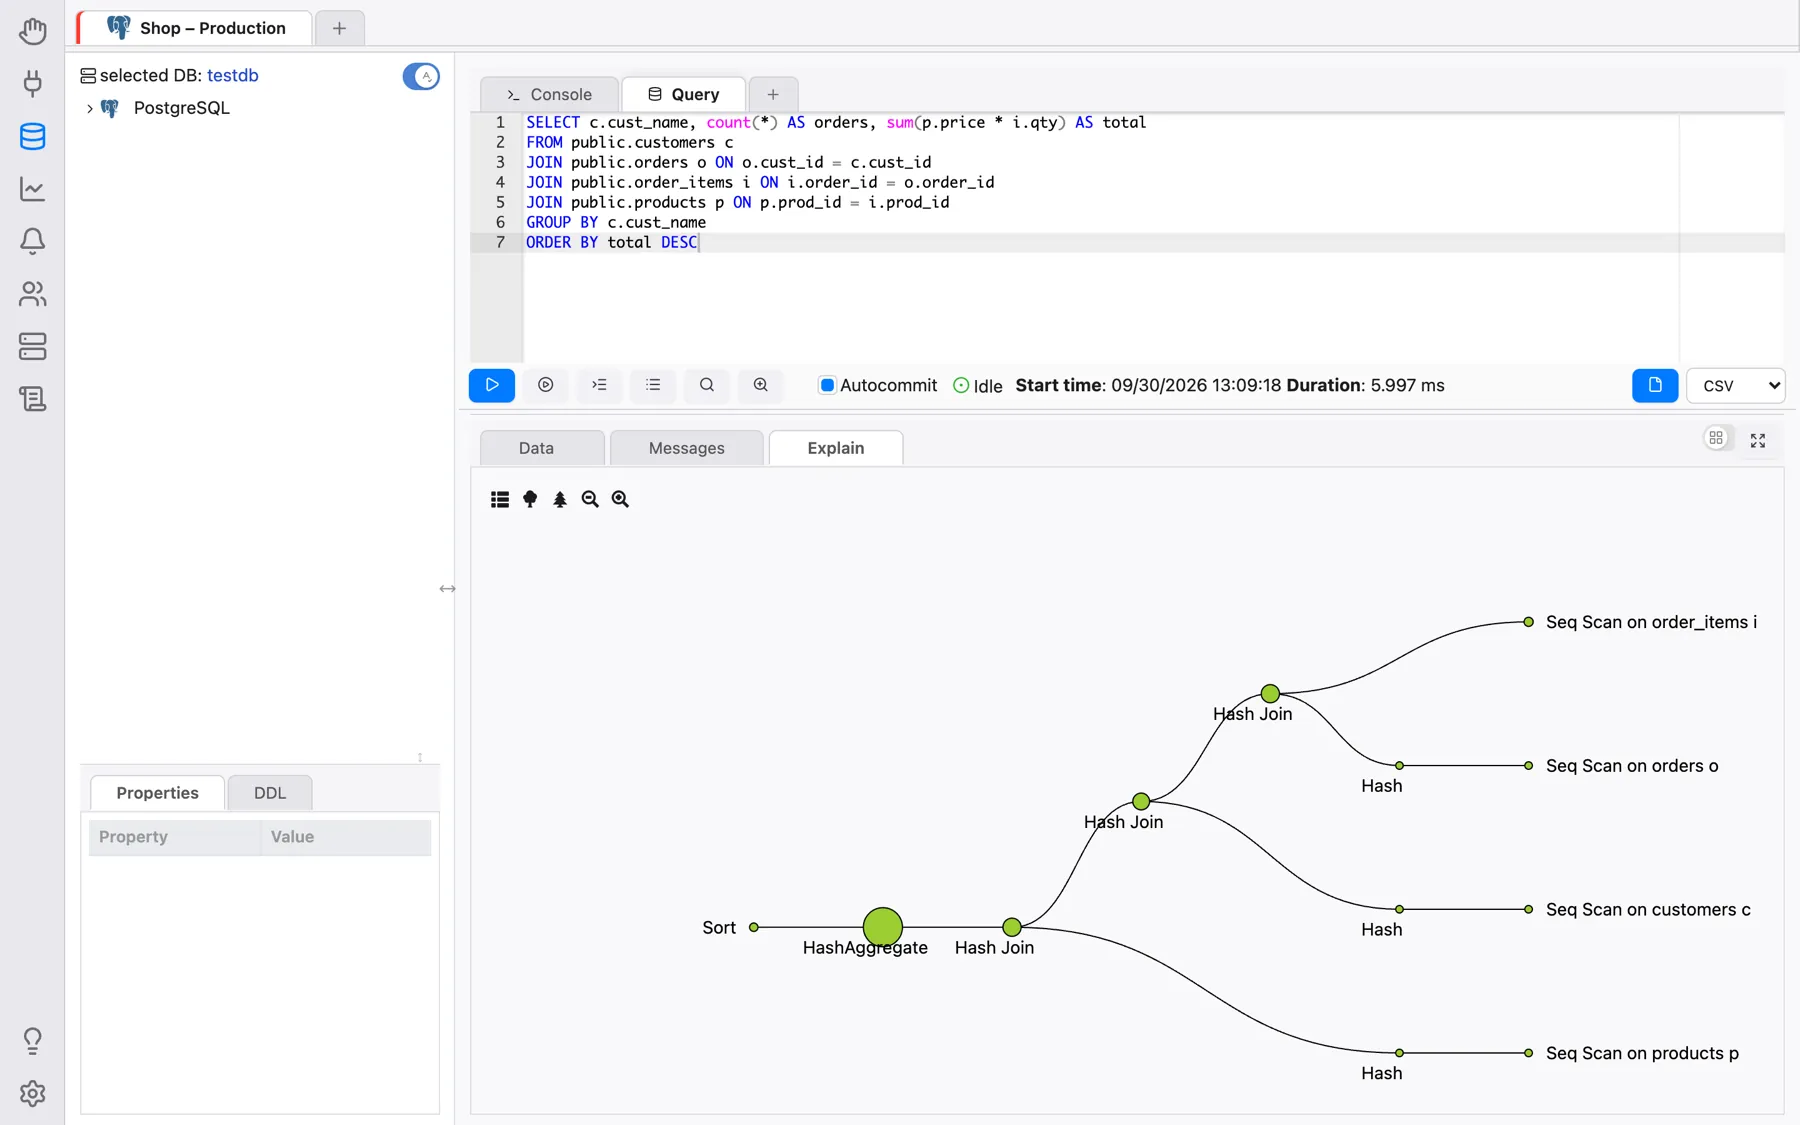Expand the results panel to fullscreen

coord(1758,440)
